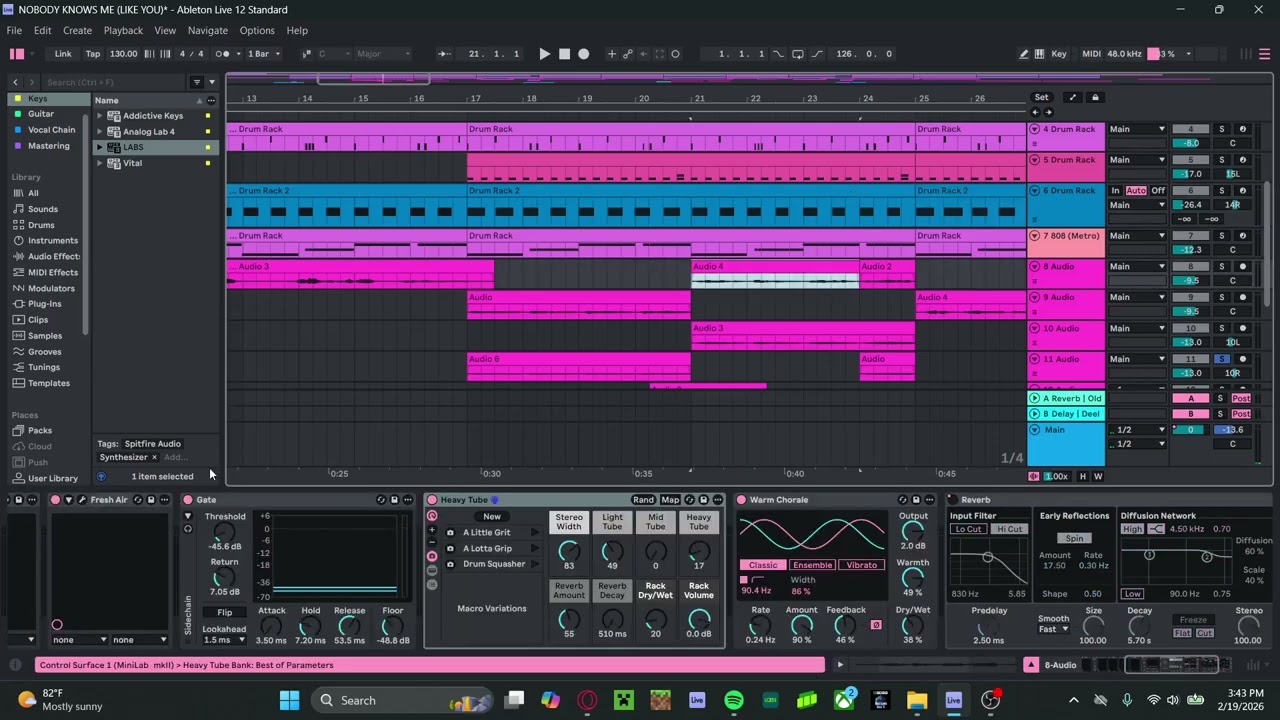Open the Create menu
Viewport: 1280px width, 720px height.
click(x=77, y=31)
